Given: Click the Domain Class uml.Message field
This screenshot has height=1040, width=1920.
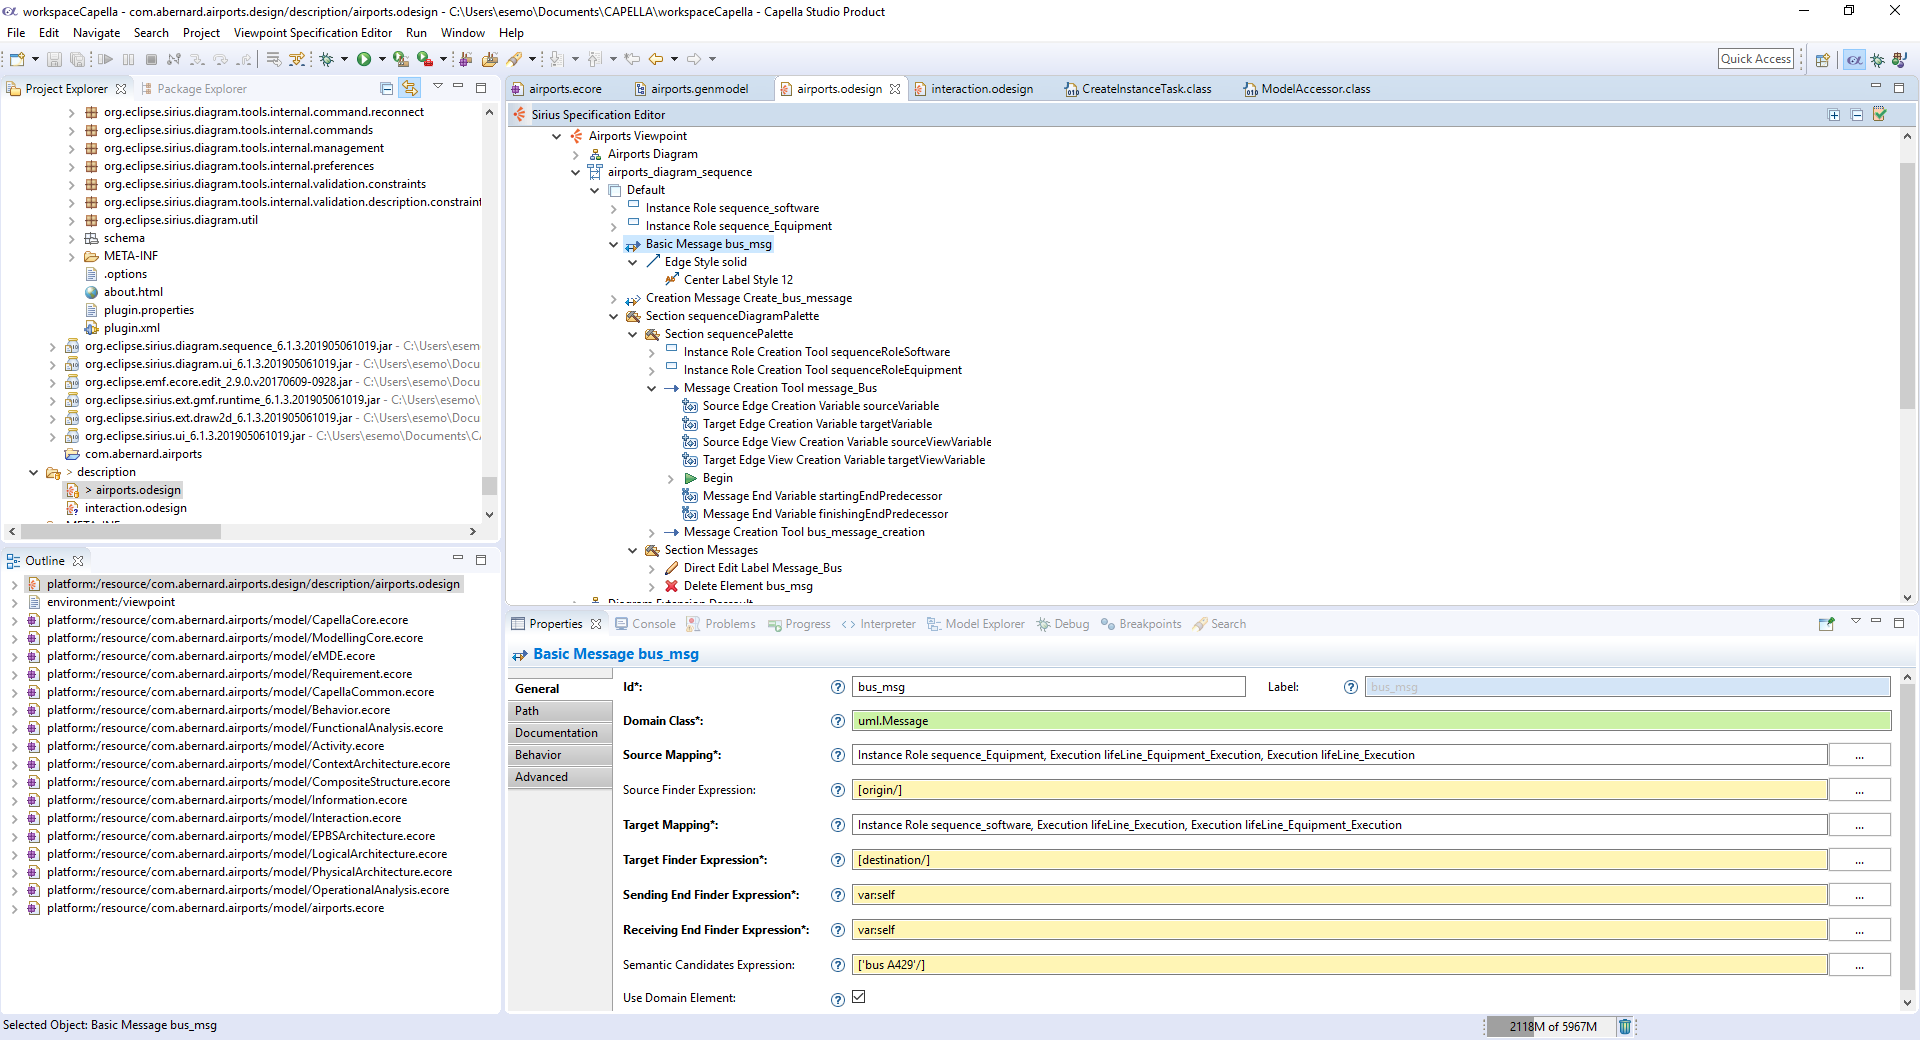Looking at the screenshot, I should click(1371, 721).
